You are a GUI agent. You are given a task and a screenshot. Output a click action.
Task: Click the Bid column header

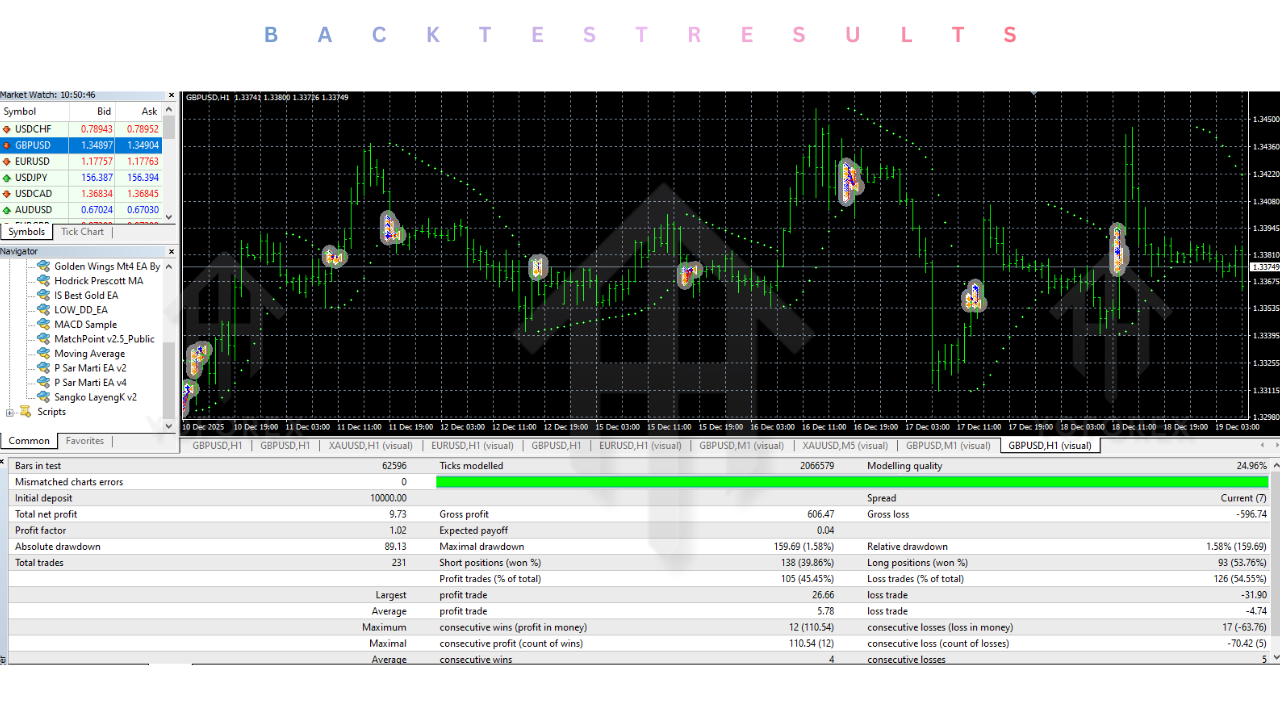(103, 112)
